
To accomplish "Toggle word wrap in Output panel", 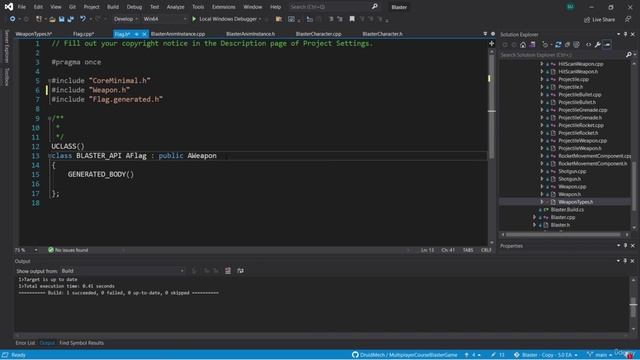I will point(240,271).
